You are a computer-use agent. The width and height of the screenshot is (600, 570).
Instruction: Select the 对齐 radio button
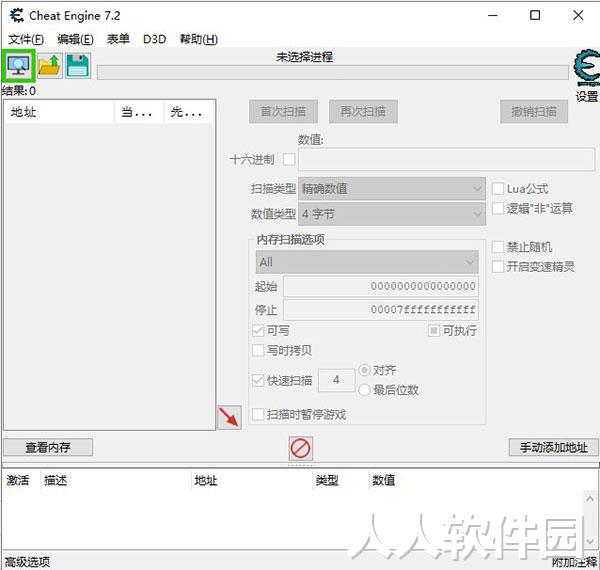(364, 370)
